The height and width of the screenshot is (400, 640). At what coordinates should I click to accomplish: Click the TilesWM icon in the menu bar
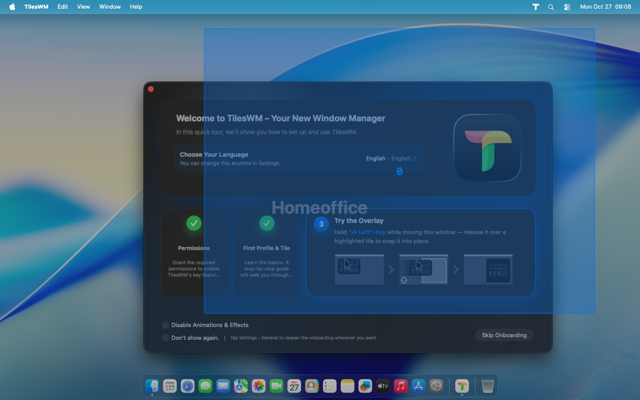click(x=535, y=6)
